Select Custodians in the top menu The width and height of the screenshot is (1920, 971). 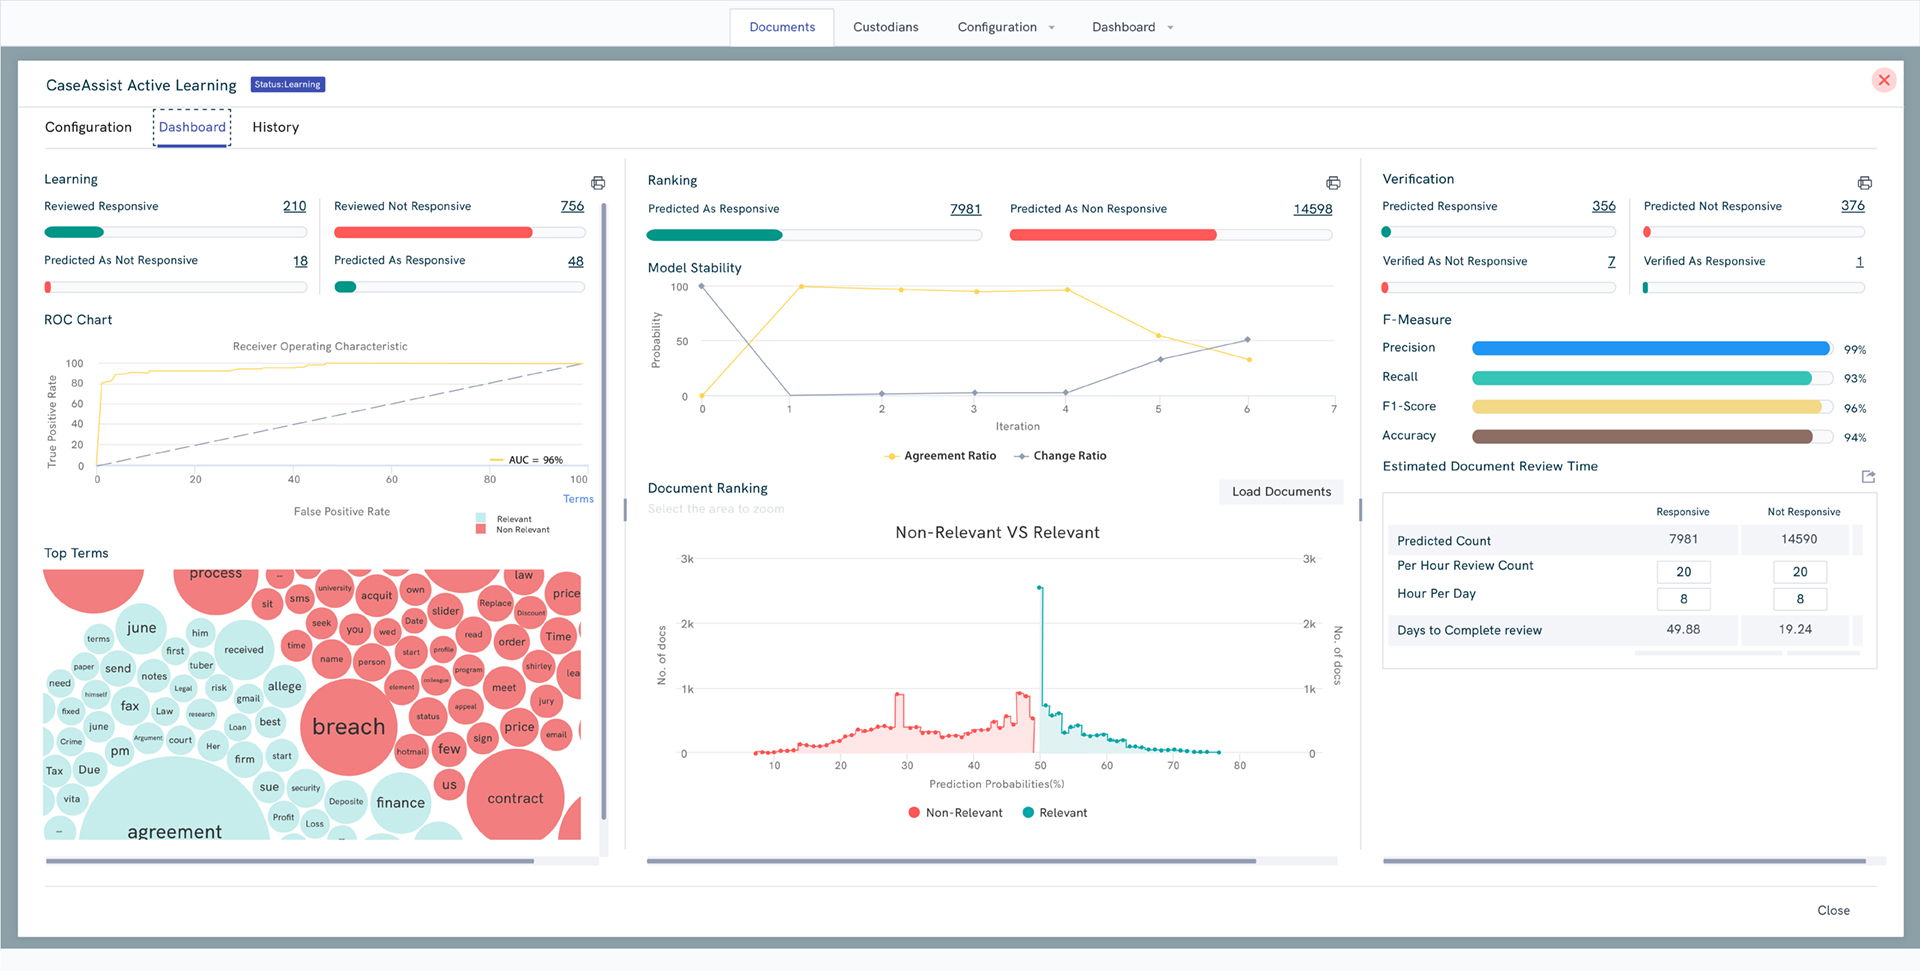[885, 27]
